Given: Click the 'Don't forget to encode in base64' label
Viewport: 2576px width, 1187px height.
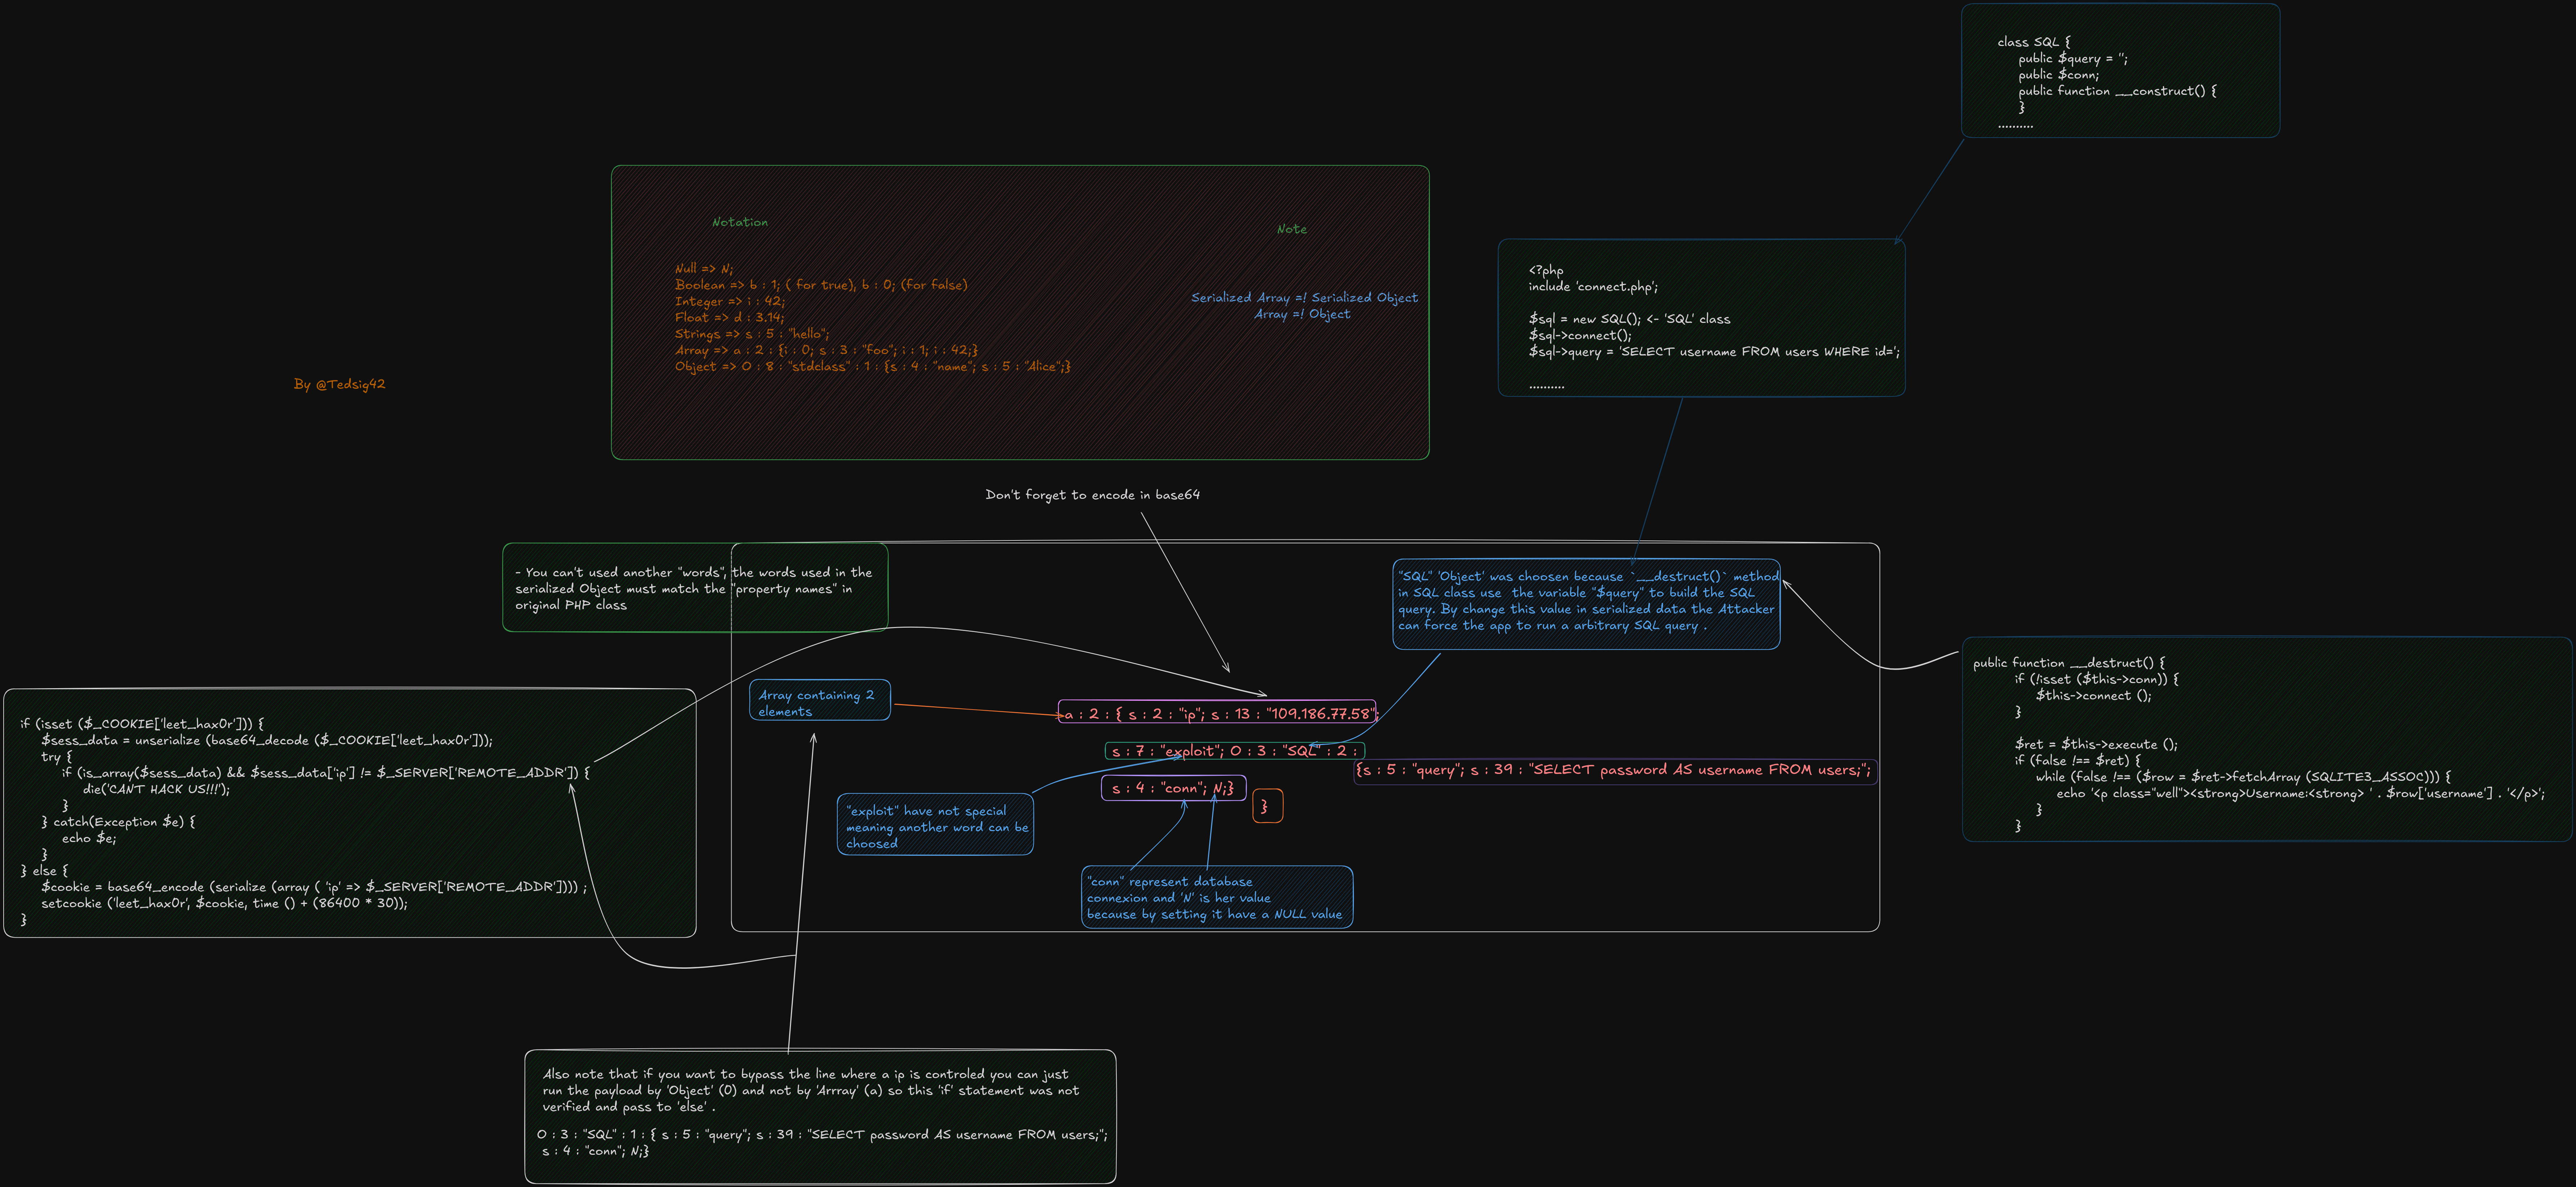Looking at the screenshot, I should [1092, 495].
